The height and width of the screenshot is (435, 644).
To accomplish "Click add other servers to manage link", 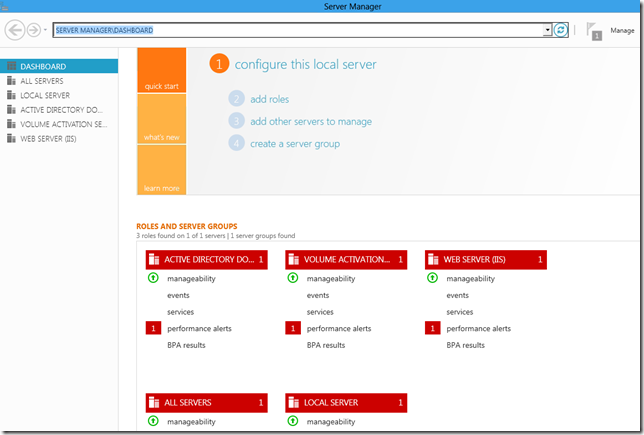I will [311, 122].
